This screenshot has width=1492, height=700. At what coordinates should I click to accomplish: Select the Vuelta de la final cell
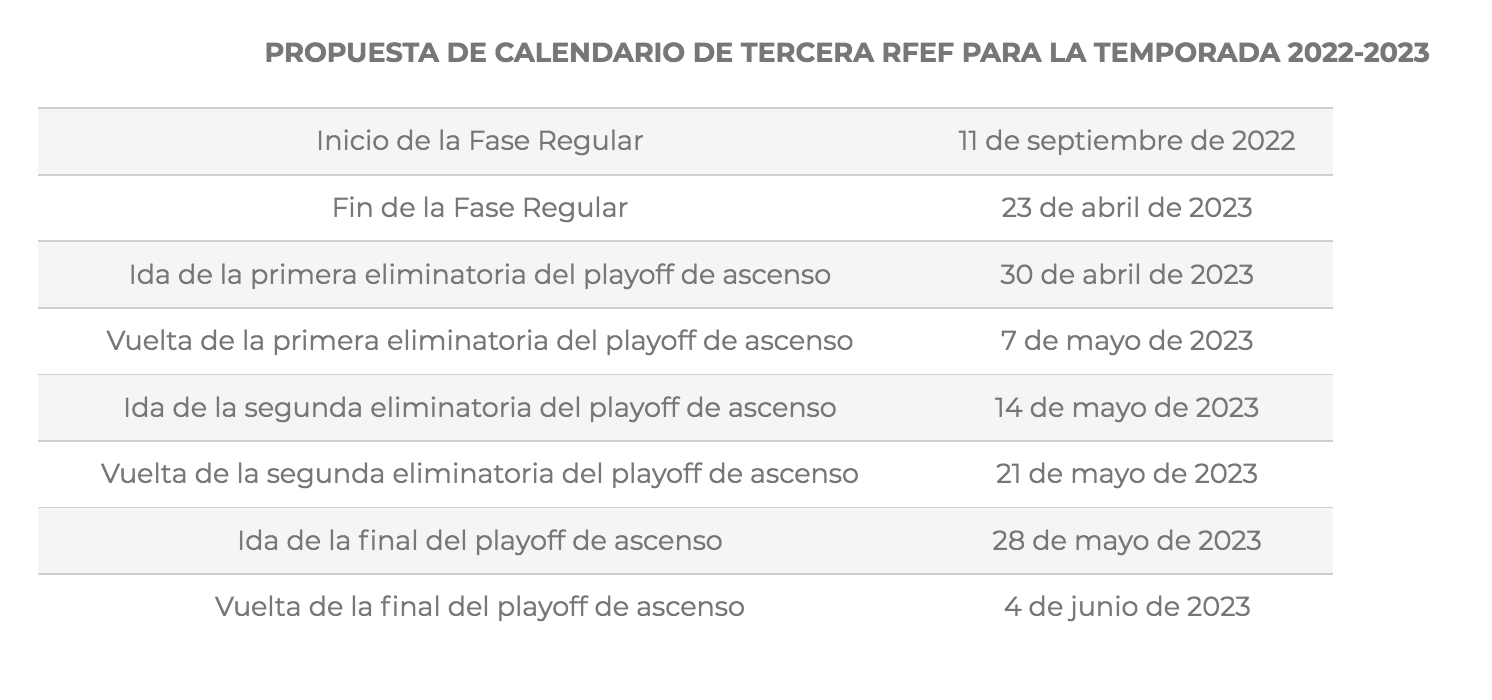coord(479,607)
